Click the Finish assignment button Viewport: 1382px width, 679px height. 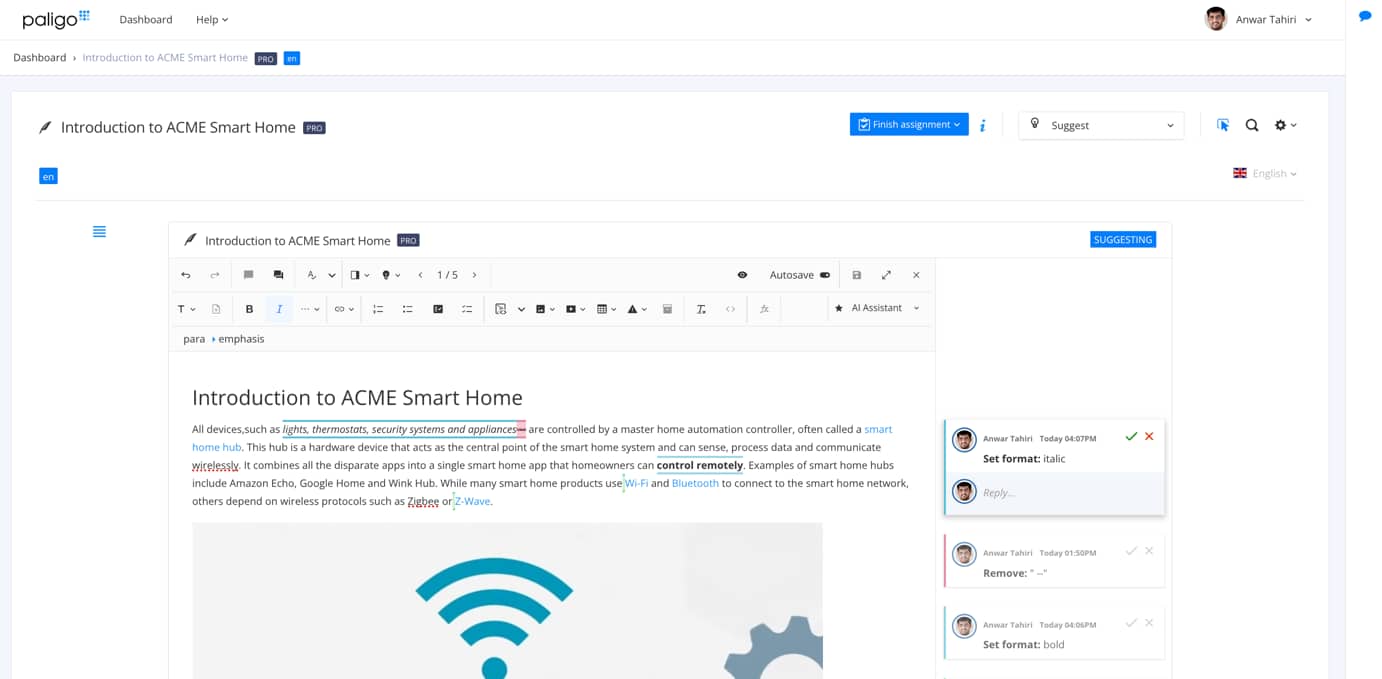908,124
